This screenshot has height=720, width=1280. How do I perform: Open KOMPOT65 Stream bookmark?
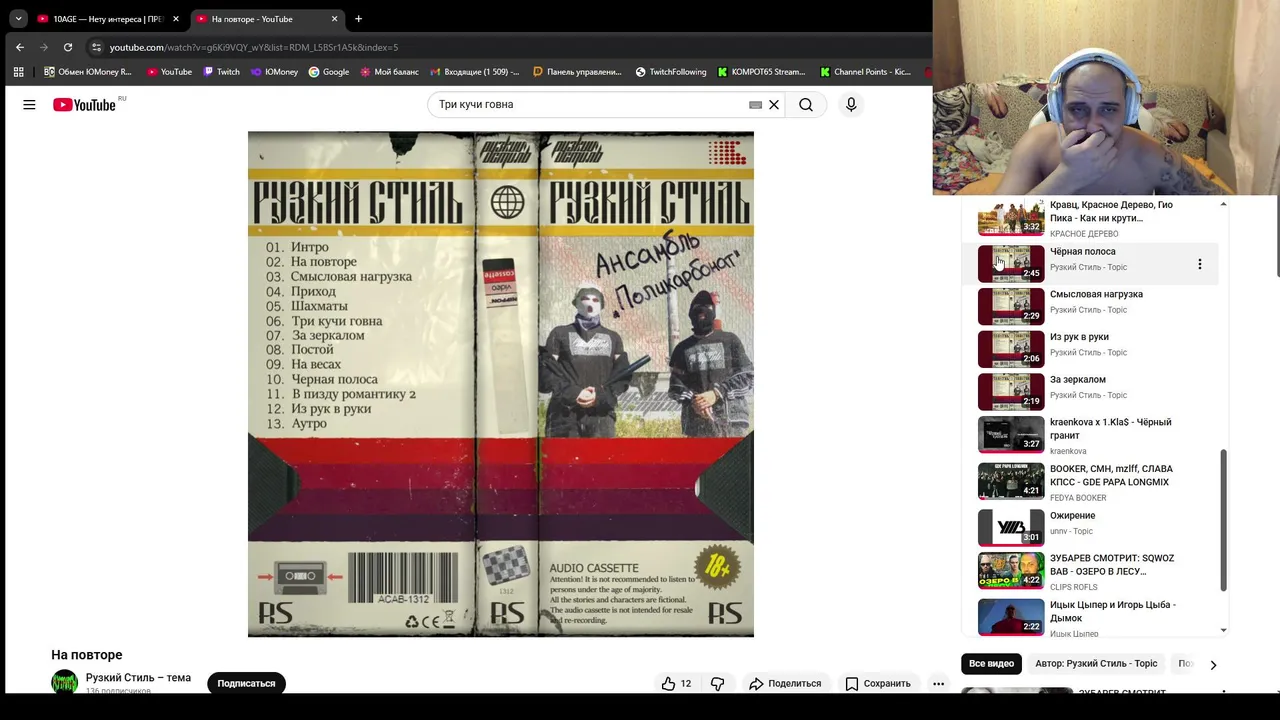pyautogui.click(x=761, y=72)
